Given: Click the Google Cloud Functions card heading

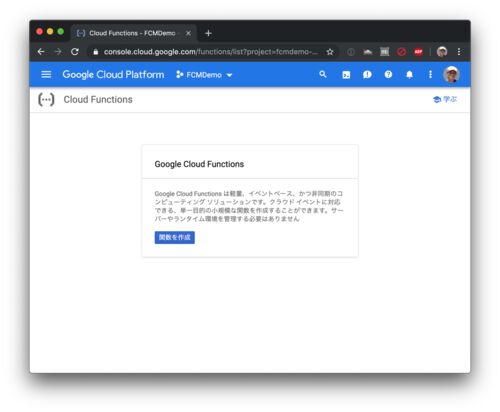Looking at the screenshot, I should click(x=199, y=164).
